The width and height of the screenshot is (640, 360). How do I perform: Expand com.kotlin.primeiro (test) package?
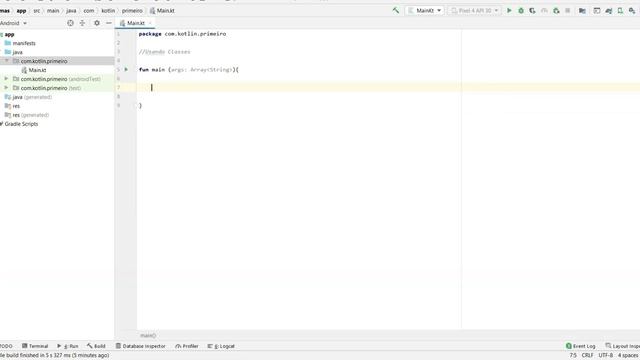pyautogui.click(x=6, y=88)
